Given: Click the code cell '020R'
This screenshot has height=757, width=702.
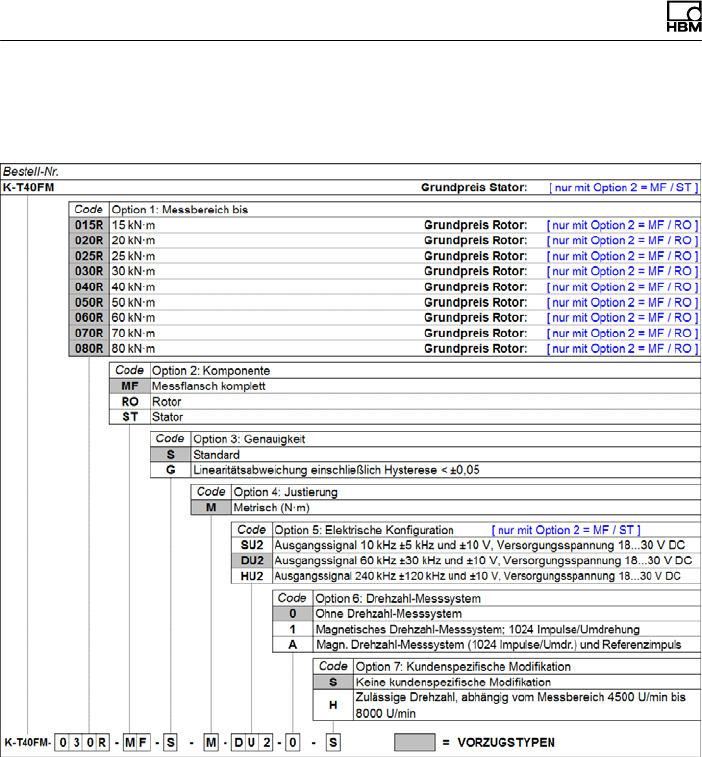Looking at the screenshot, I should pos(89,240).
